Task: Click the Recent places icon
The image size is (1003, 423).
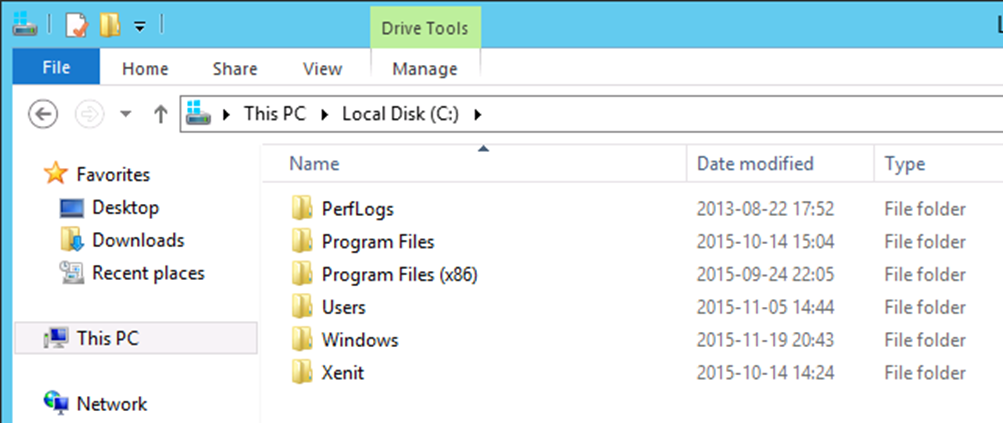Action: (72, 273)
